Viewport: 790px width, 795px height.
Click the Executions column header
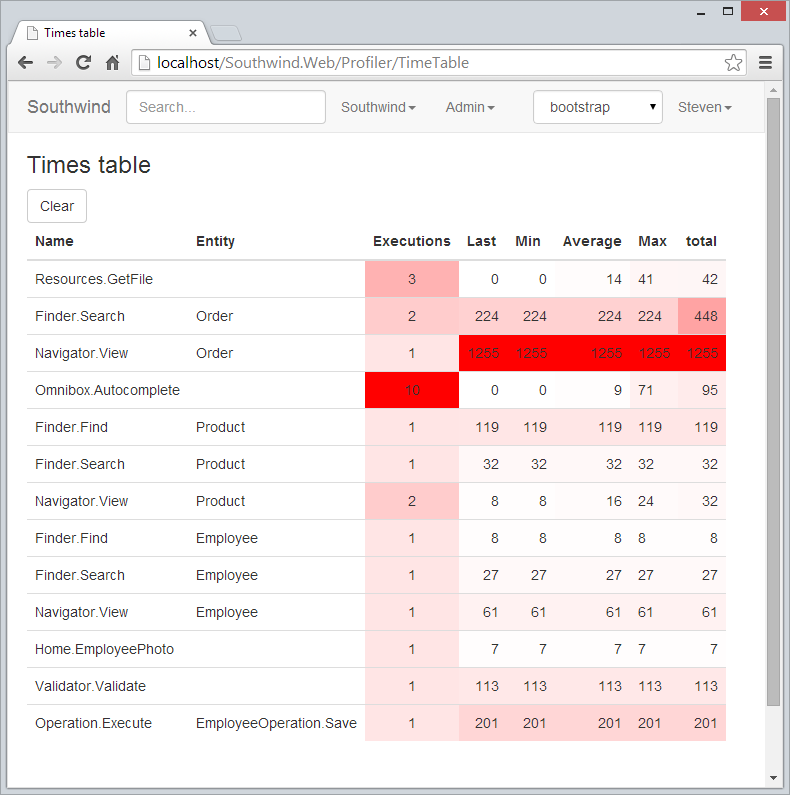pos(411,241)
